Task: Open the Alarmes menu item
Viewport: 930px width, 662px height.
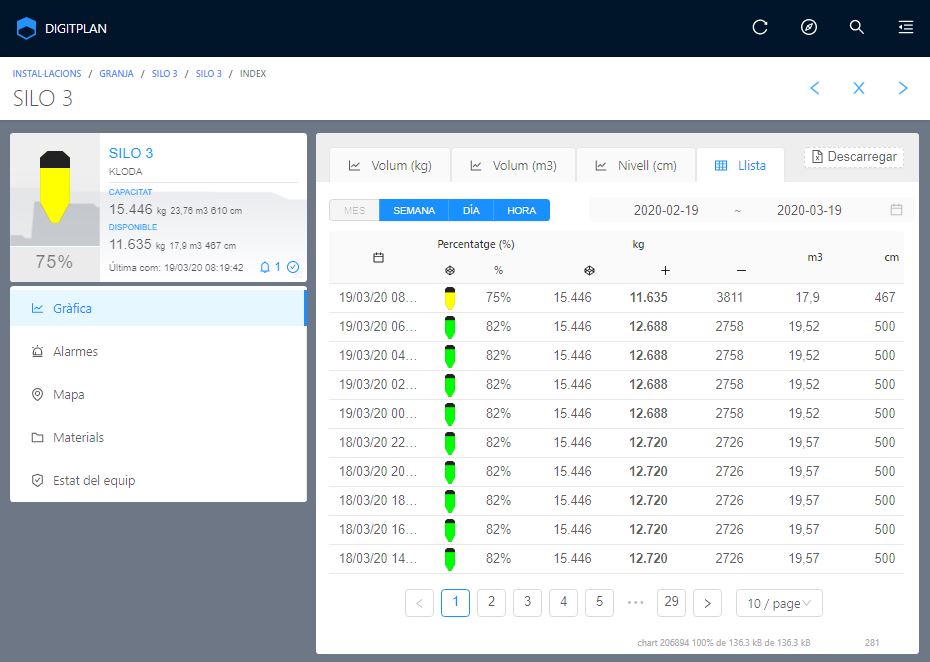Action: pyautogui.click(x=158, y=352)
